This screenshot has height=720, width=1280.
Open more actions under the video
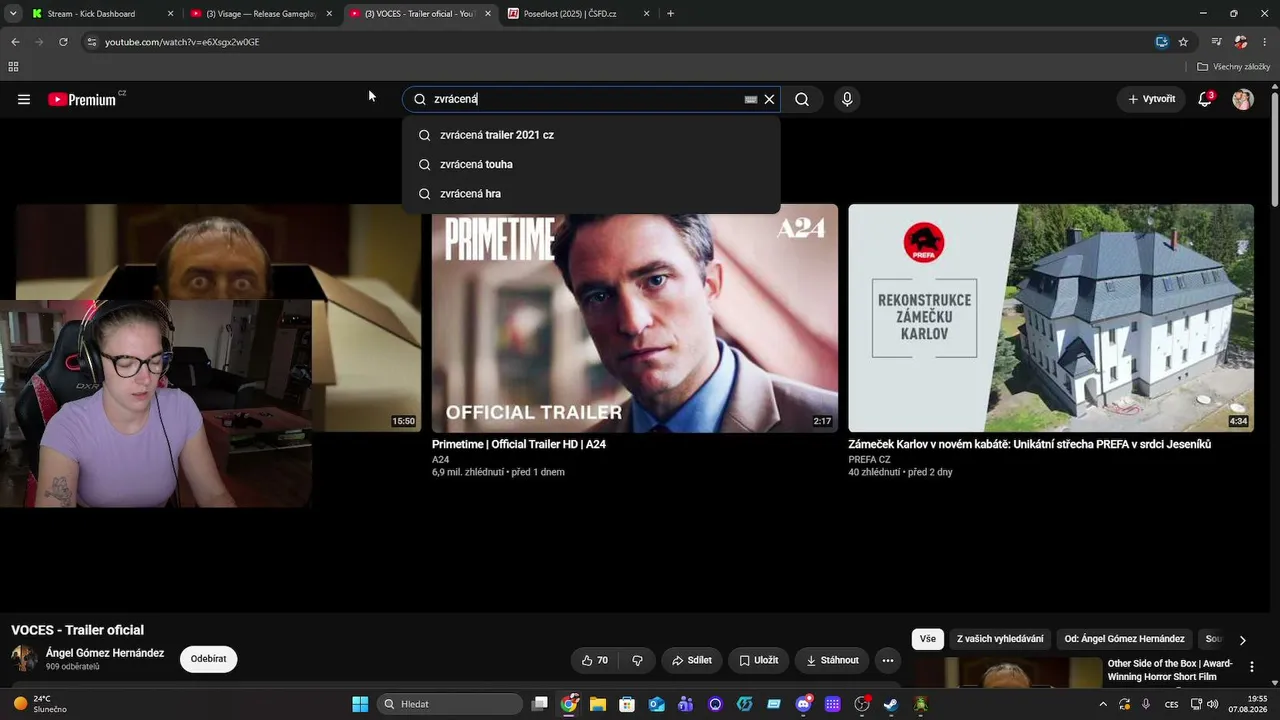coord(888,660)
